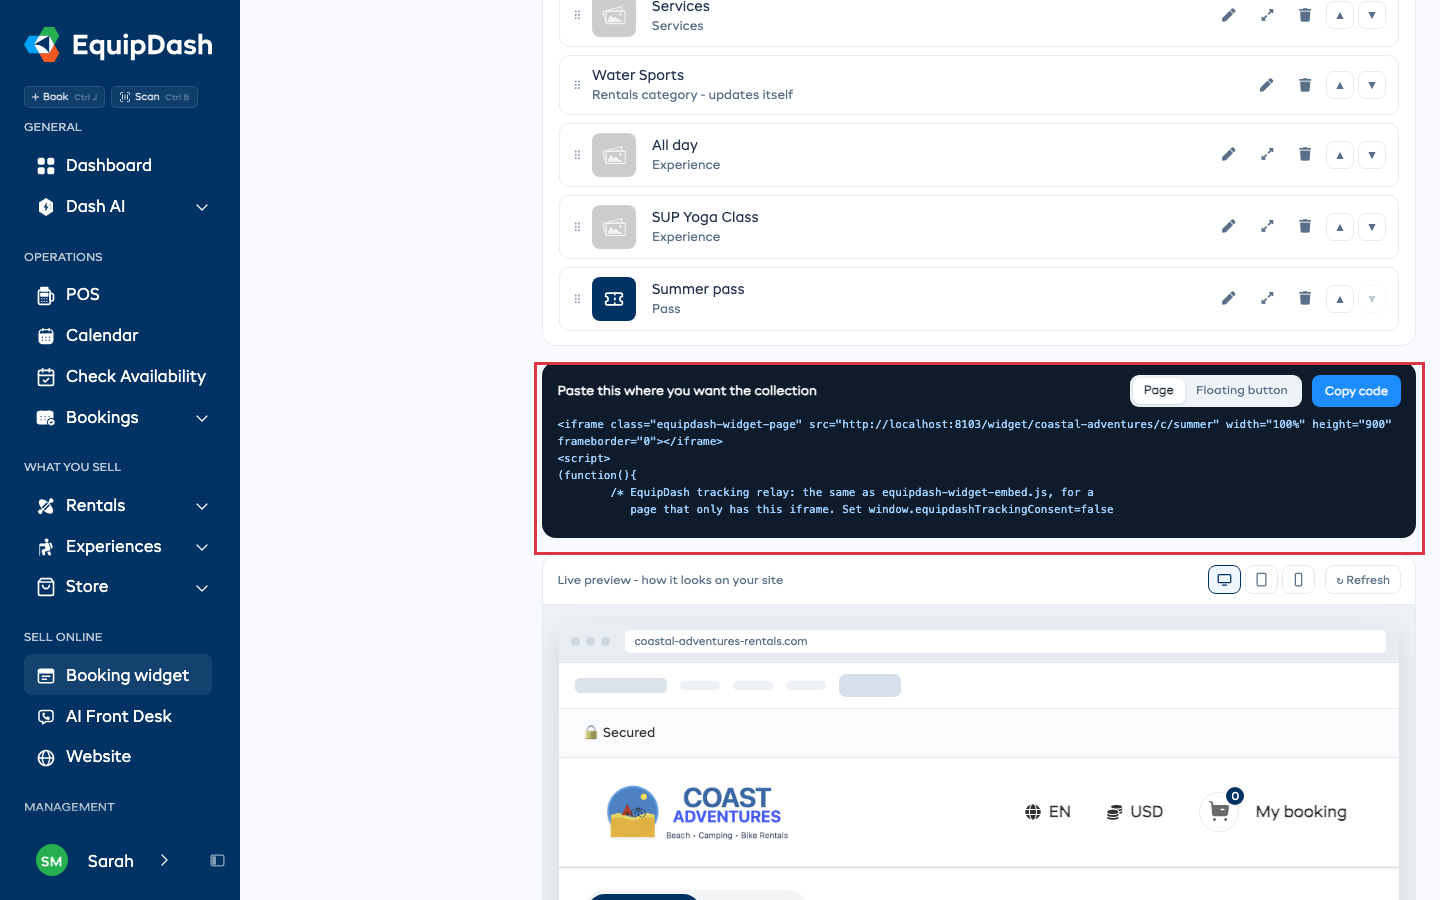Delete the SUP Yoga Class item
This screenshot has width=1440, height=900.
point(1305,227)
